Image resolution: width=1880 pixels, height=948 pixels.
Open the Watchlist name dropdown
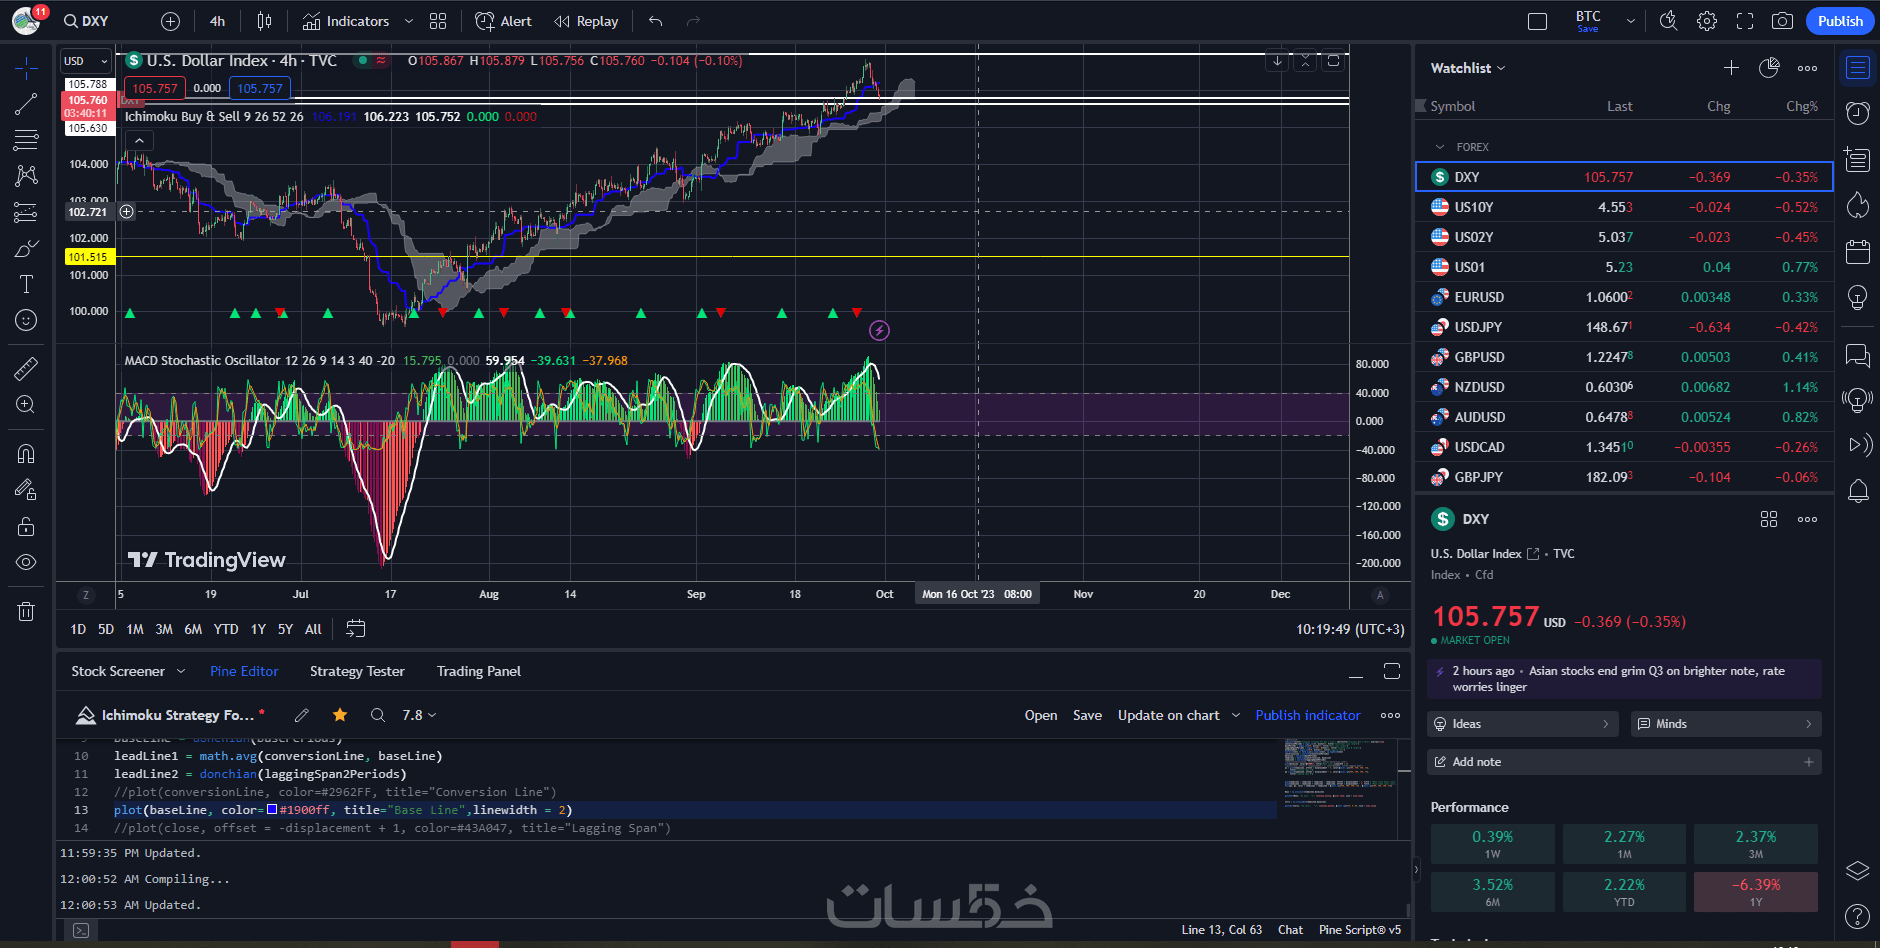[1468, 68]
